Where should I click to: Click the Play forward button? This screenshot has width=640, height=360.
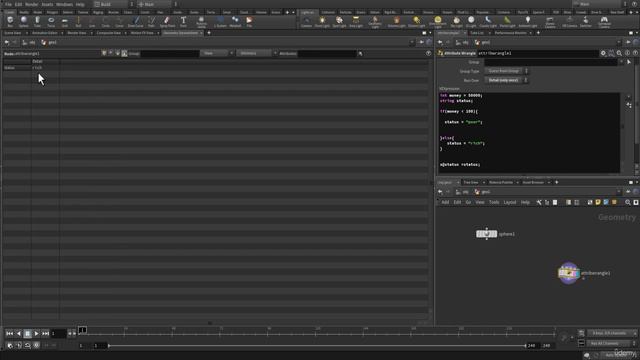tap(36, 334)
